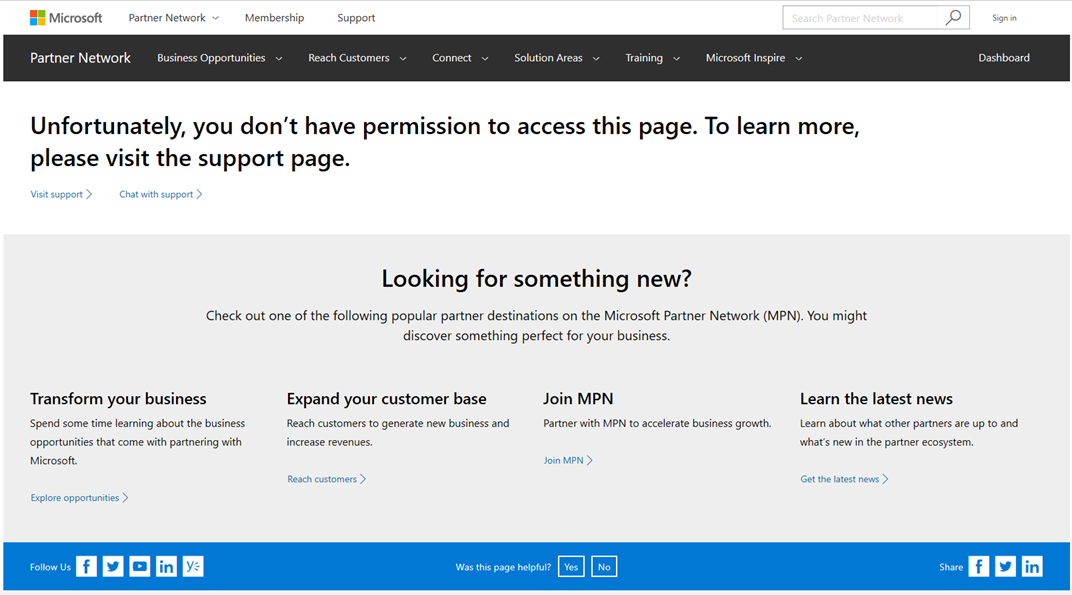The image size is (1072, 595).
Task: Expand Solution Areas menu
Action: point(557,58)
